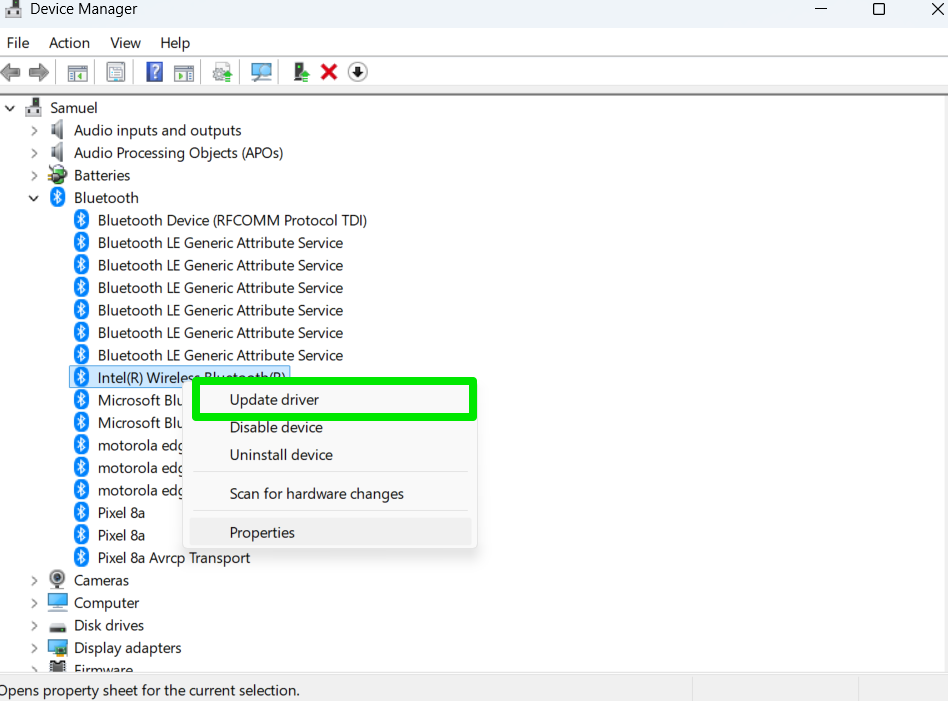Image resolution: width=948 pixels, height=701 pixels.
Task: Expand the Cameras category
Action: [x=34, y=581]
